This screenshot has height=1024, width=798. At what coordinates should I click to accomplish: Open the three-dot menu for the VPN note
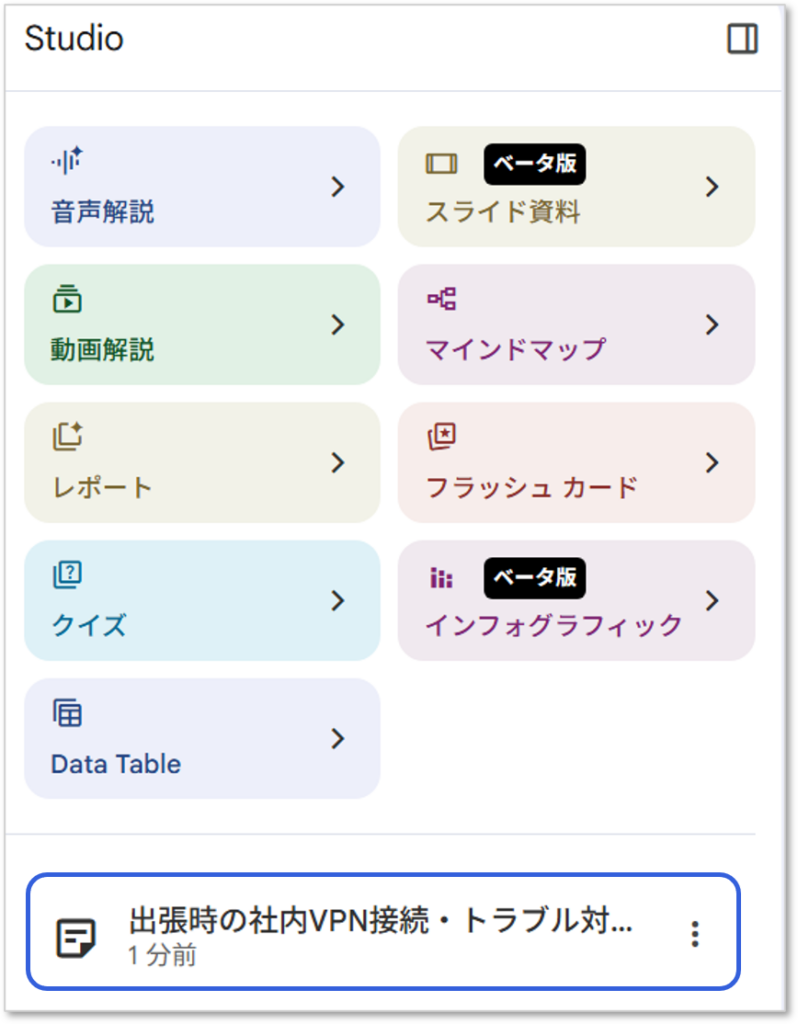(695, 934)
